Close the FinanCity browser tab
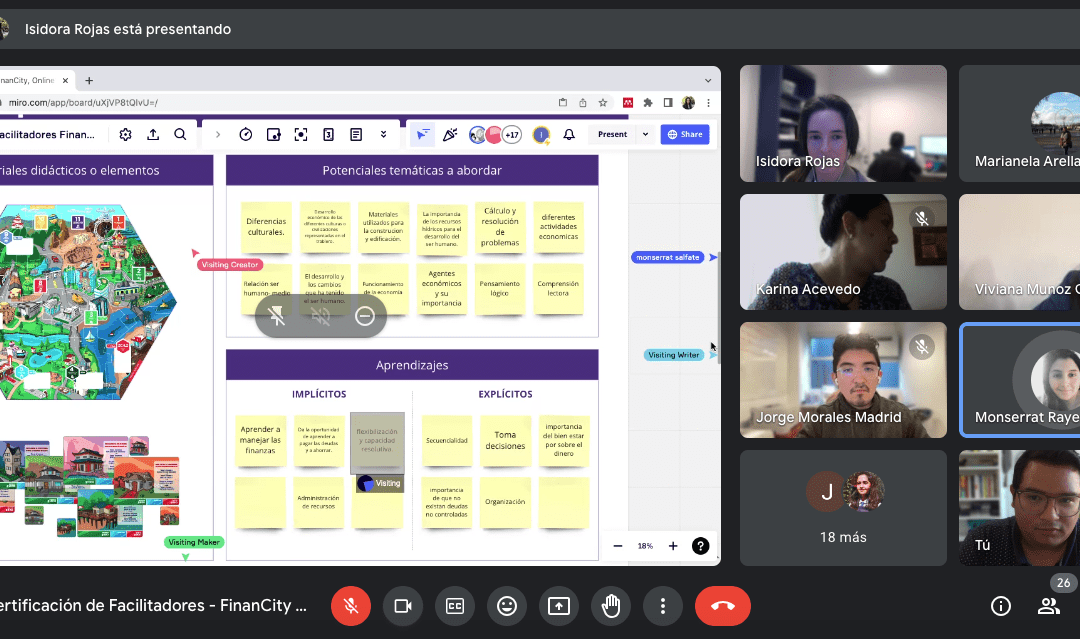Viewport: 1080px width, 639px height. [x=65, y=81]
